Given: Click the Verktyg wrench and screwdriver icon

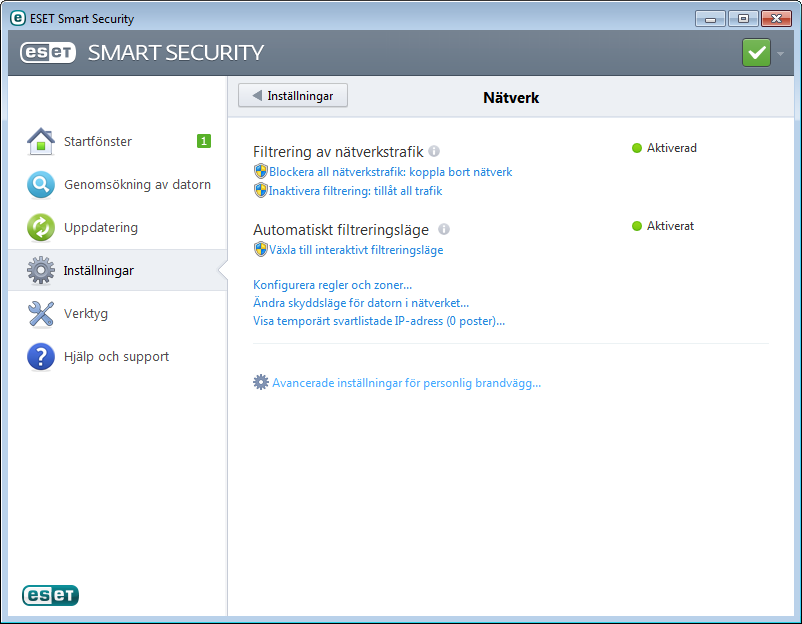Looking at the screenshot, I should pos(41,313).
